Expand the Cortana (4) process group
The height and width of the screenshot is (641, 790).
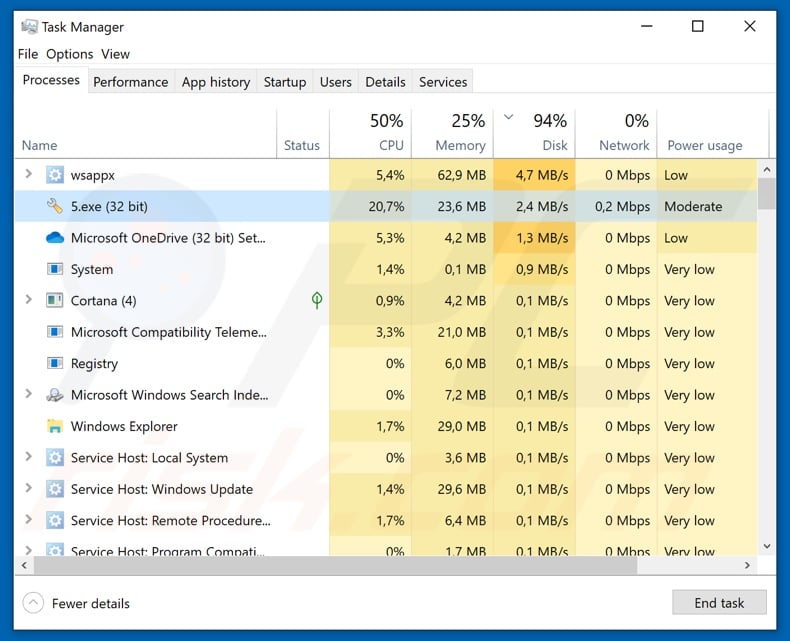click(x=28, y=299)
